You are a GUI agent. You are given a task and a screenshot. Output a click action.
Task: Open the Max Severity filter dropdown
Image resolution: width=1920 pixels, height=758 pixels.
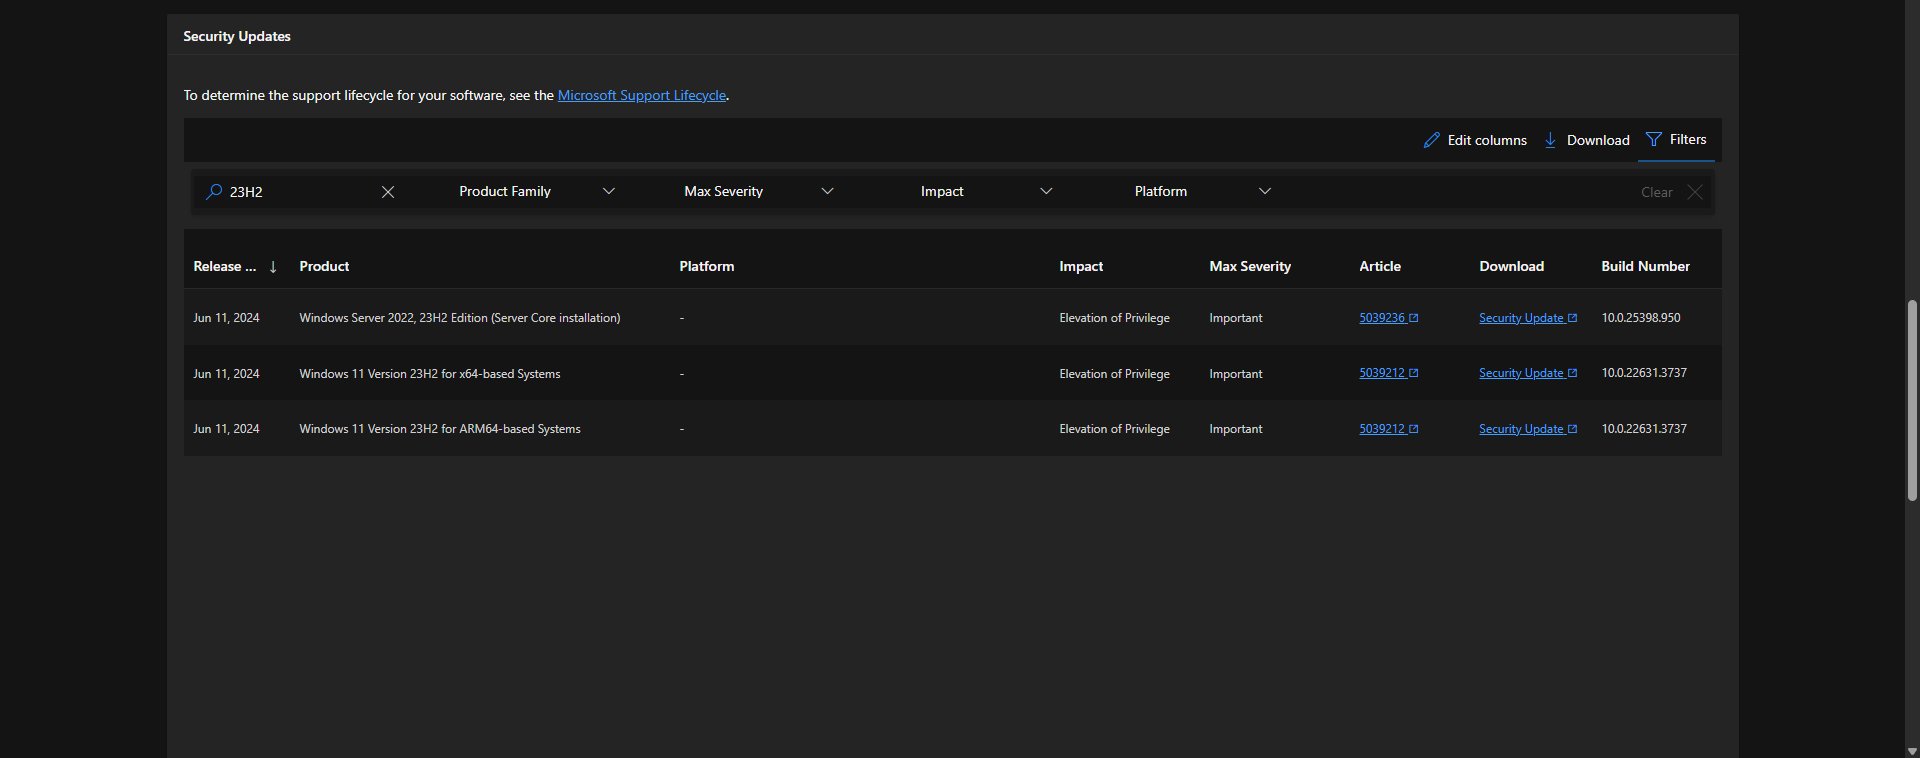point(758,191)
